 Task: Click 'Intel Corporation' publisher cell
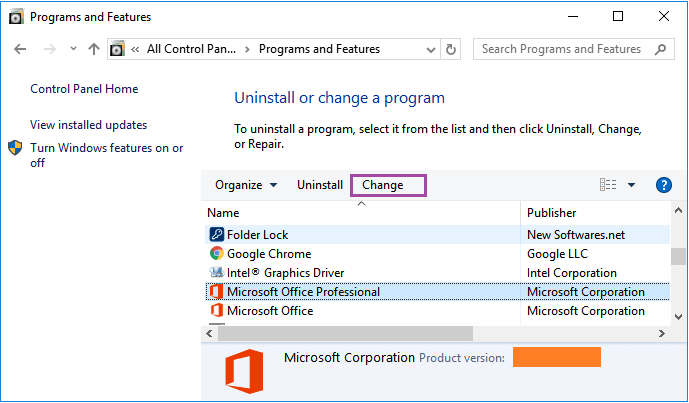pos(572,273)
